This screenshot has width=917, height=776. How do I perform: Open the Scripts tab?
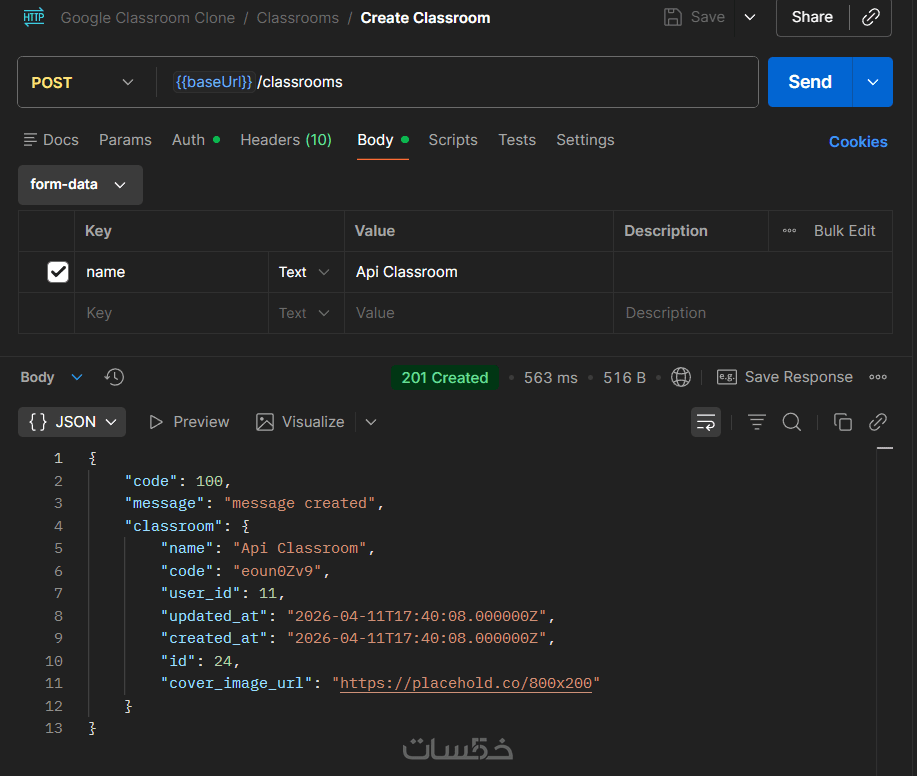453,140
